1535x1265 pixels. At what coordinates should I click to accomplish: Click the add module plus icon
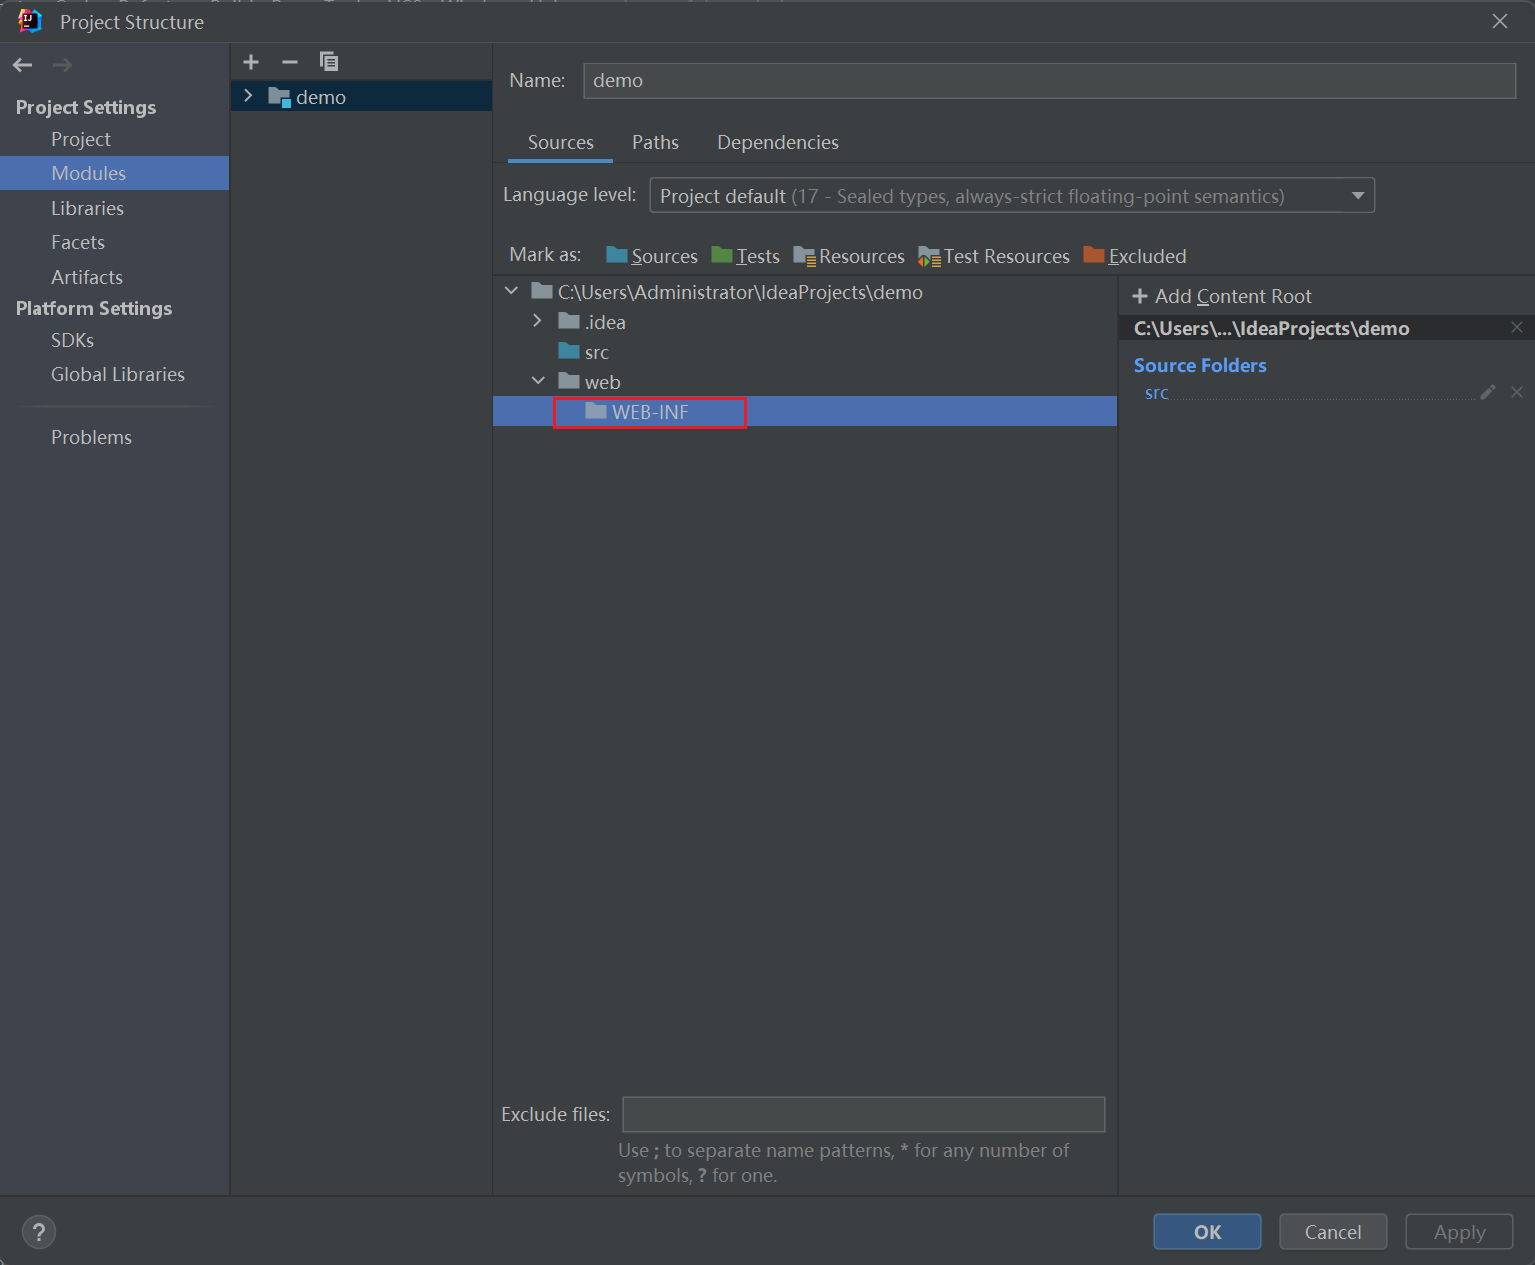(x=251, y=62)
